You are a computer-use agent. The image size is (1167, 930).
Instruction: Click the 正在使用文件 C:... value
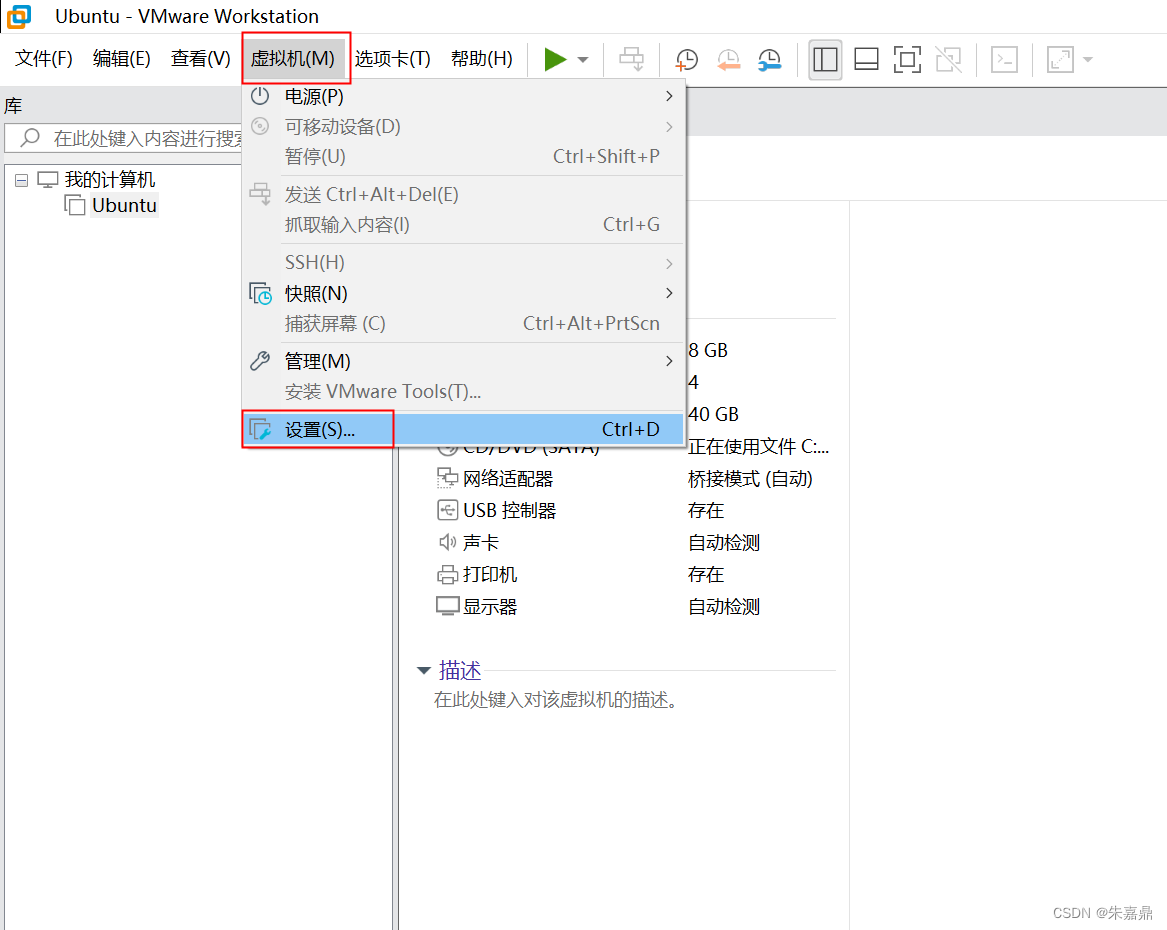coord(758,446)
